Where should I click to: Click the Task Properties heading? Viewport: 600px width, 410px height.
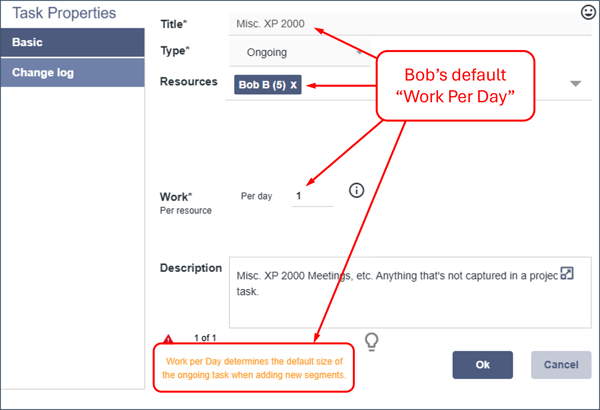pos(64,13)
